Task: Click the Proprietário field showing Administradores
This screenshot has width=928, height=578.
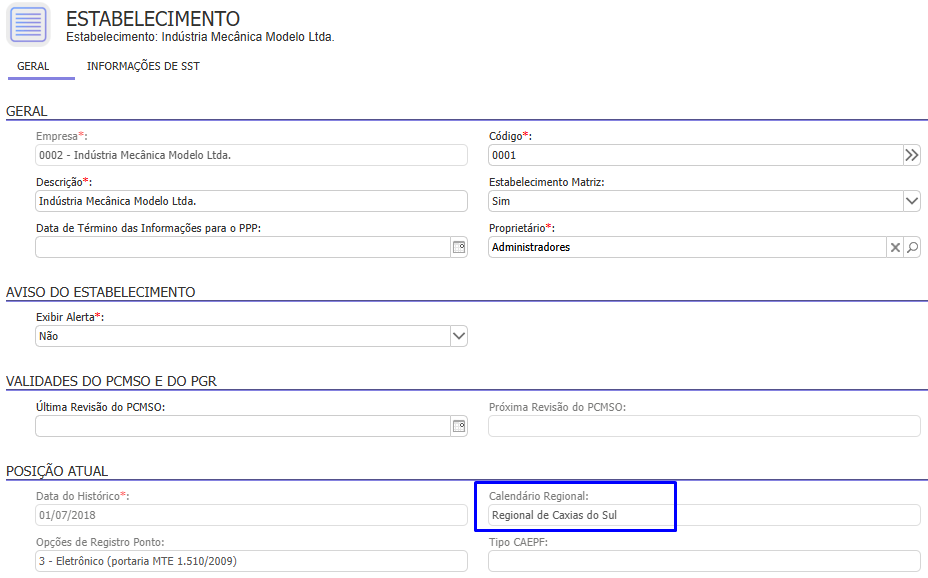Action: (x=686, y=247)
